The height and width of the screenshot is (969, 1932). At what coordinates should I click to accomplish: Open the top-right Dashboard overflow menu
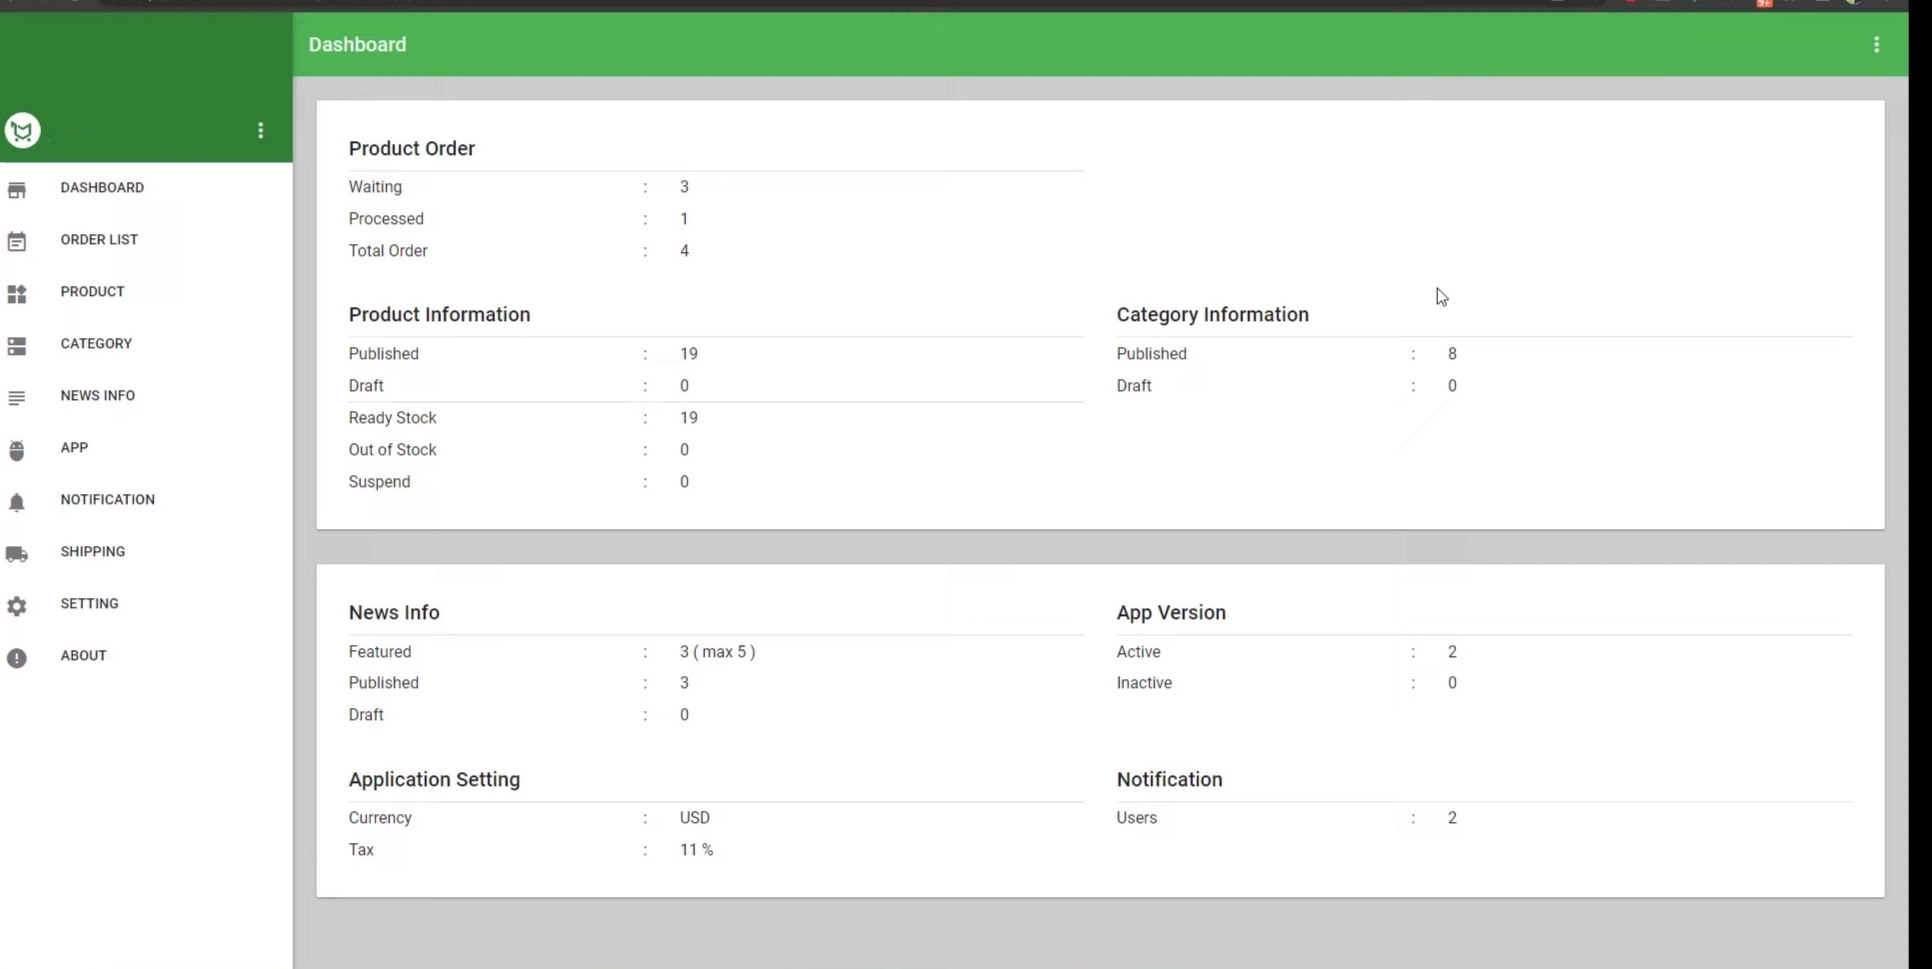1877,45
